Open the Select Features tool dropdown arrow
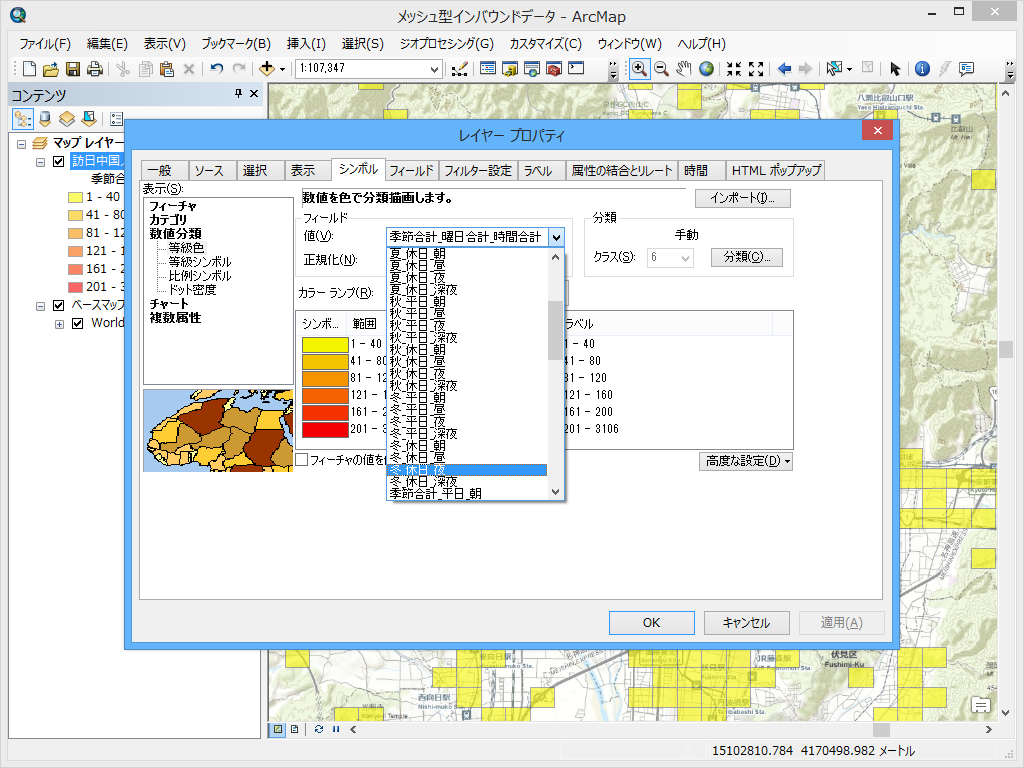Screen dimensions: 1024x768 (849, 69)
